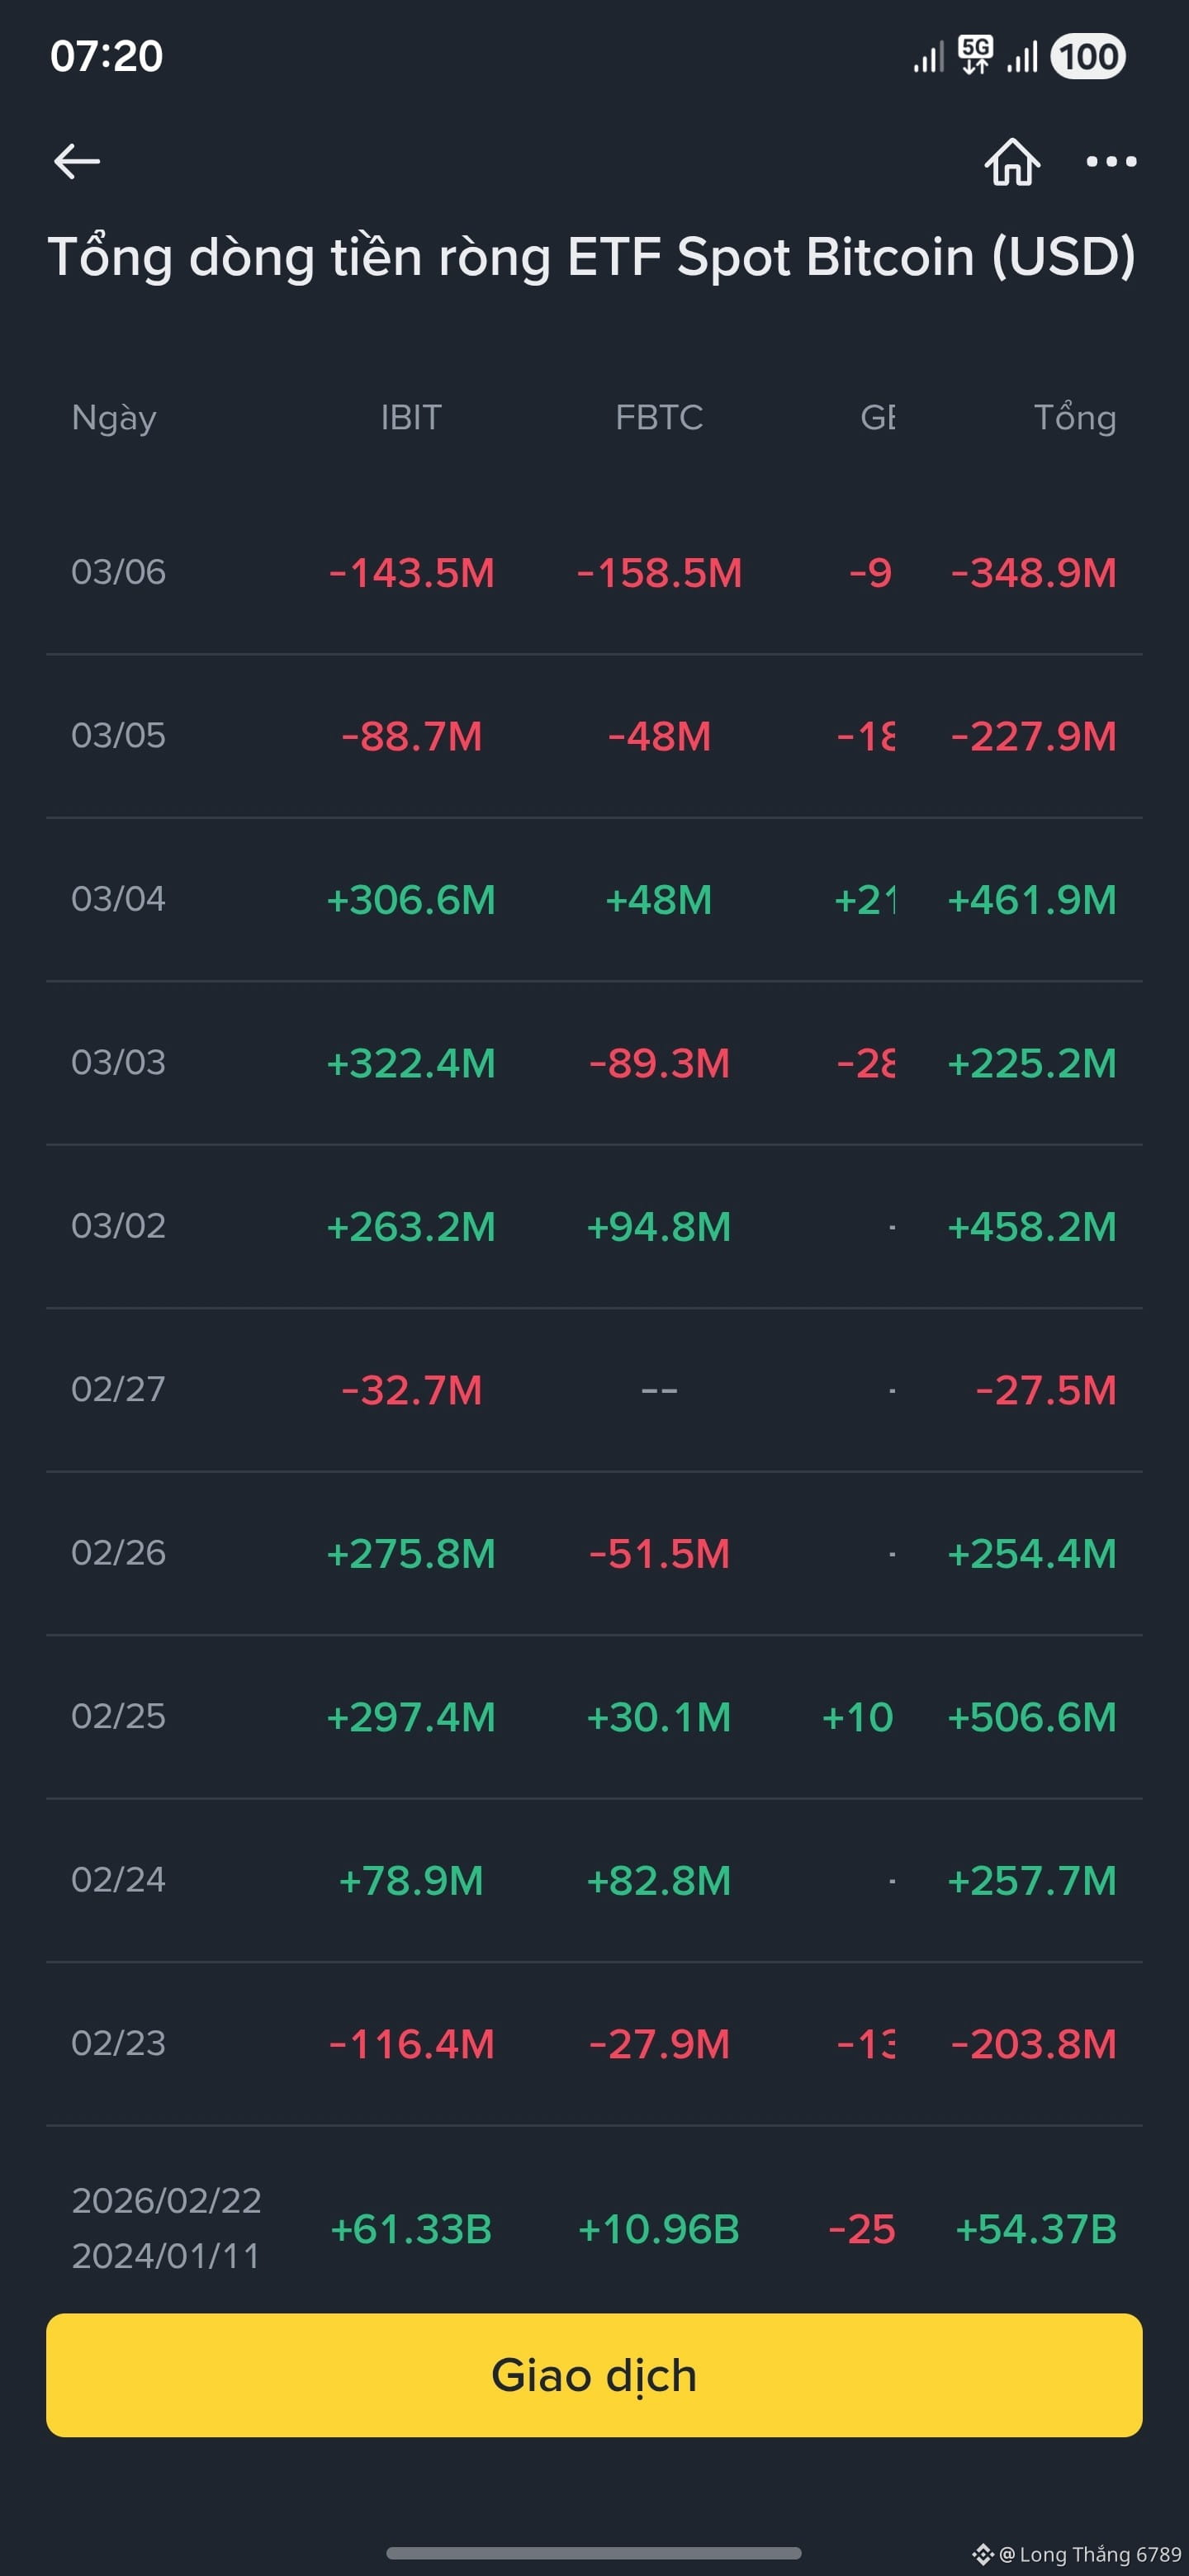Select FBTC value -89.3M on 03/03
Image resolution: width=1189 pixels, height=2576 pixels.
coord(659,1063)
